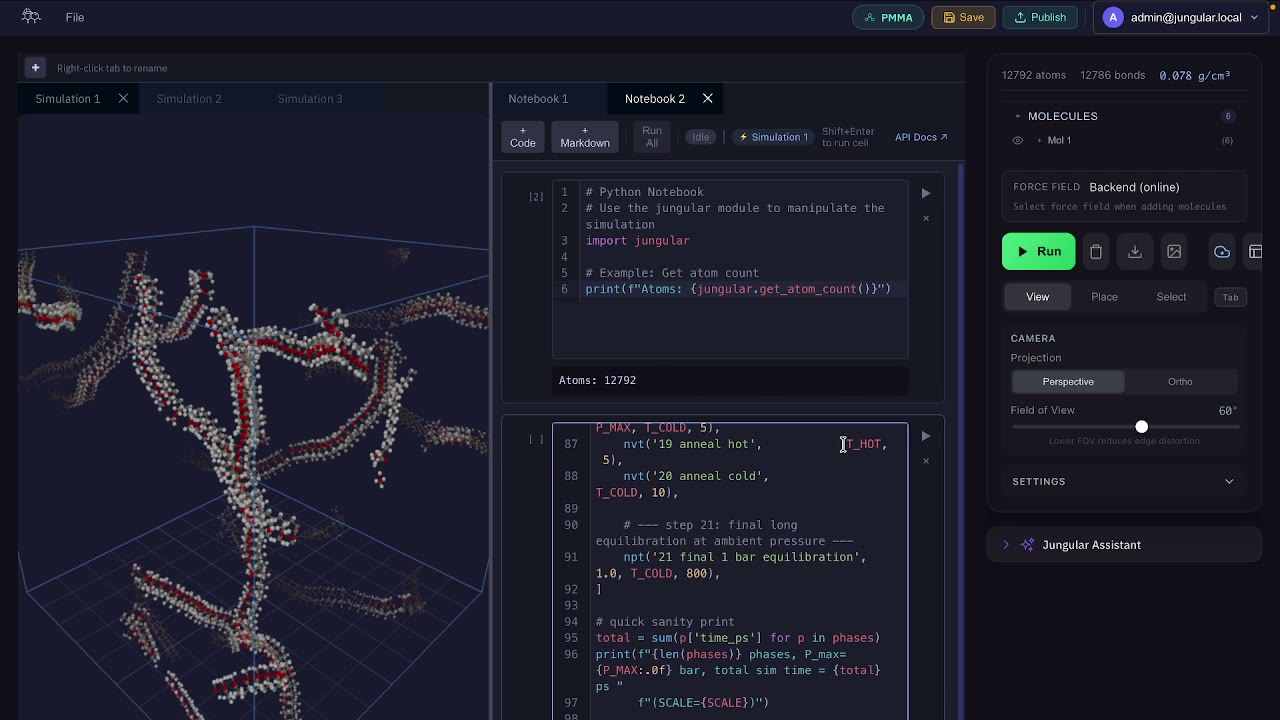Image resolution: width=1280 pixels, height=720 pixels.
Task: Delete the second notebook cell
Action: (x=926, y=461)
